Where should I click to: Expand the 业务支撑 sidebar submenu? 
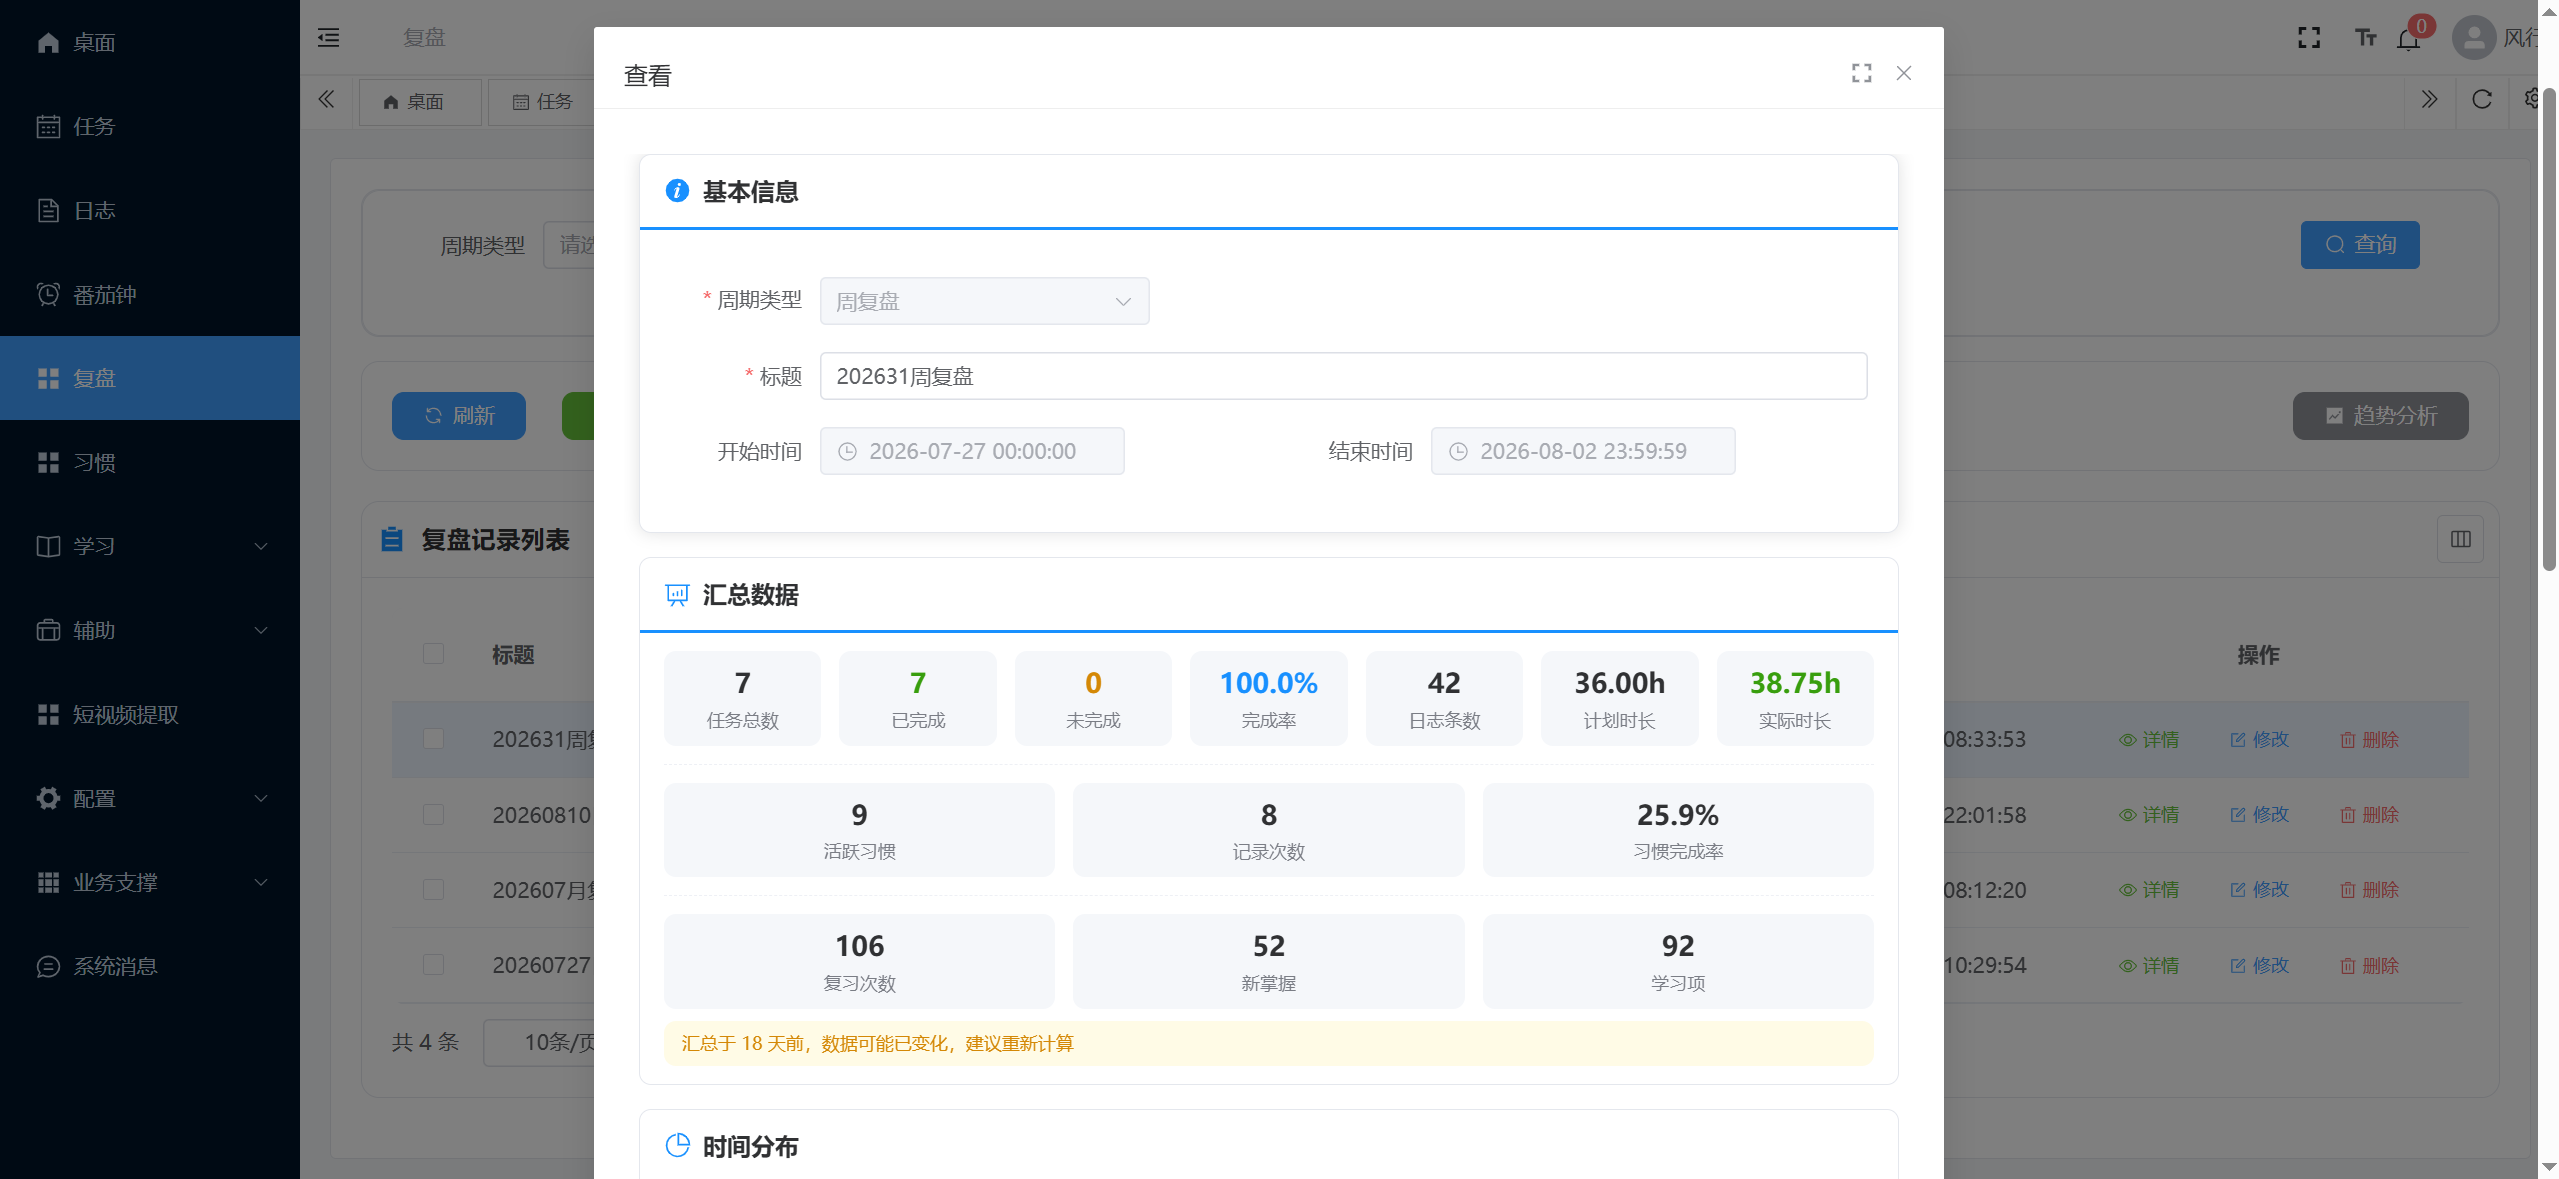(x=150, y=882)
